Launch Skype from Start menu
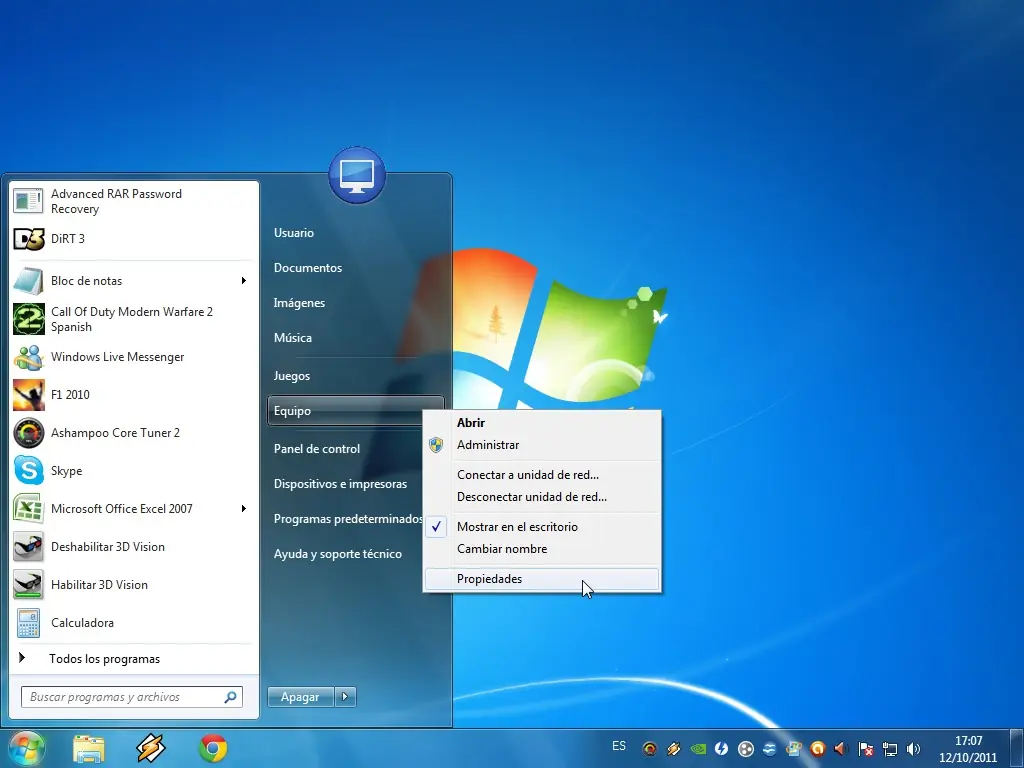The image size is (1024, 768). (x=134, y=471)
